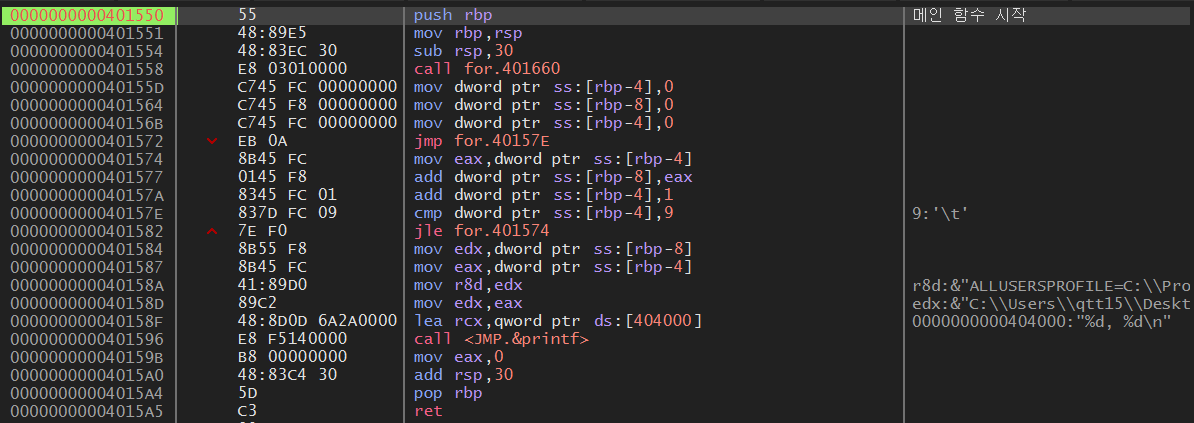1194x423 pixels.
Task: Click the 'mov eax,0' instruction
Action: tap(458, 357)
